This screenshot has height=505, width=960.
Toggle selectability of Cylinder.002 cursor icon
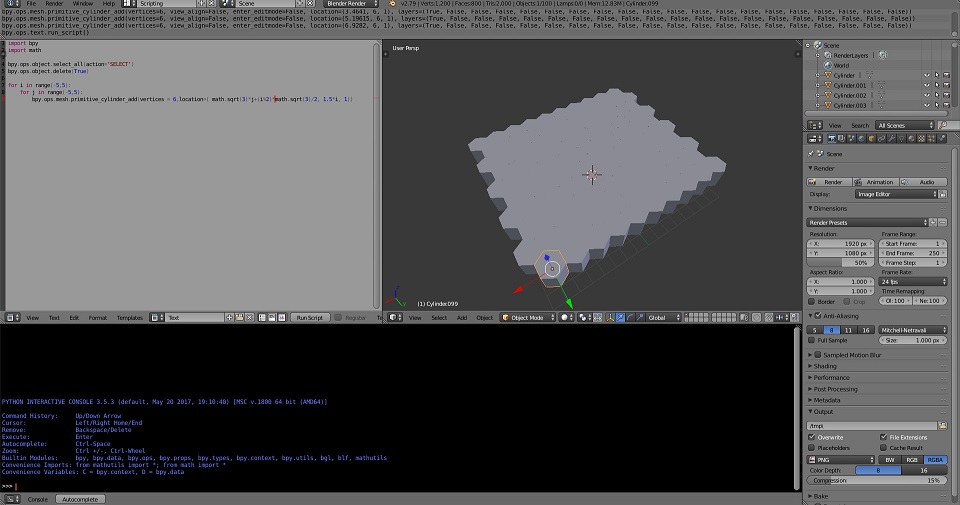pos(937,95)
